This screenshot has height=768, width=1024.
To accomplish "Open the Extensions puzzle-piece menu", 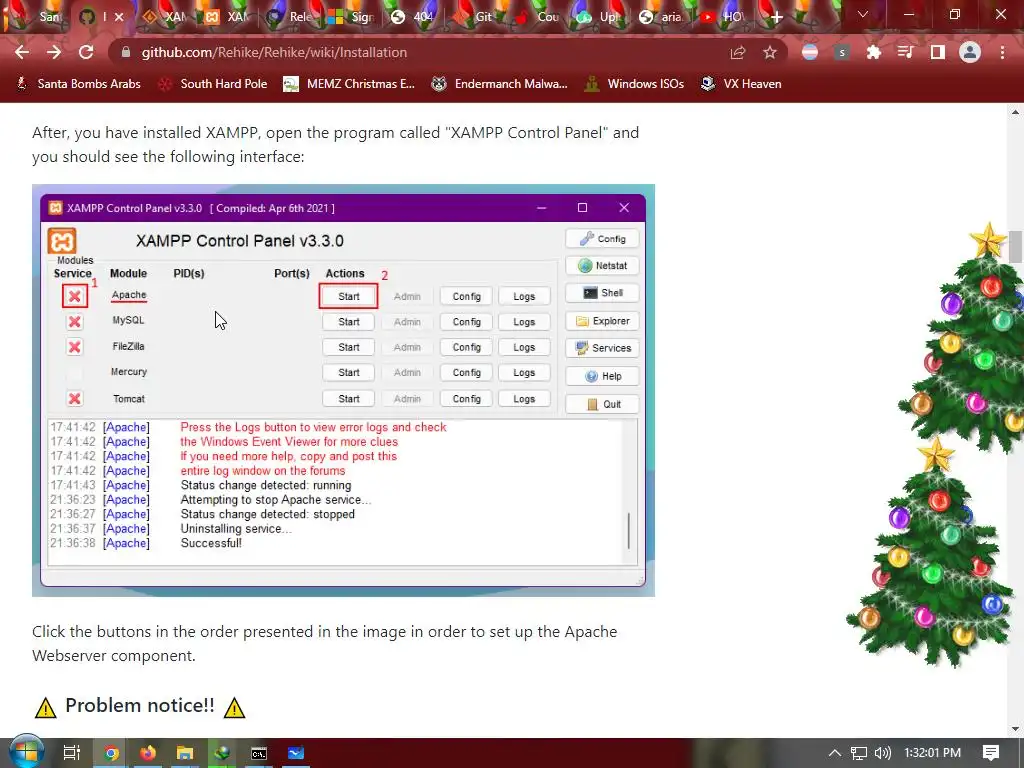I will 874,52.
